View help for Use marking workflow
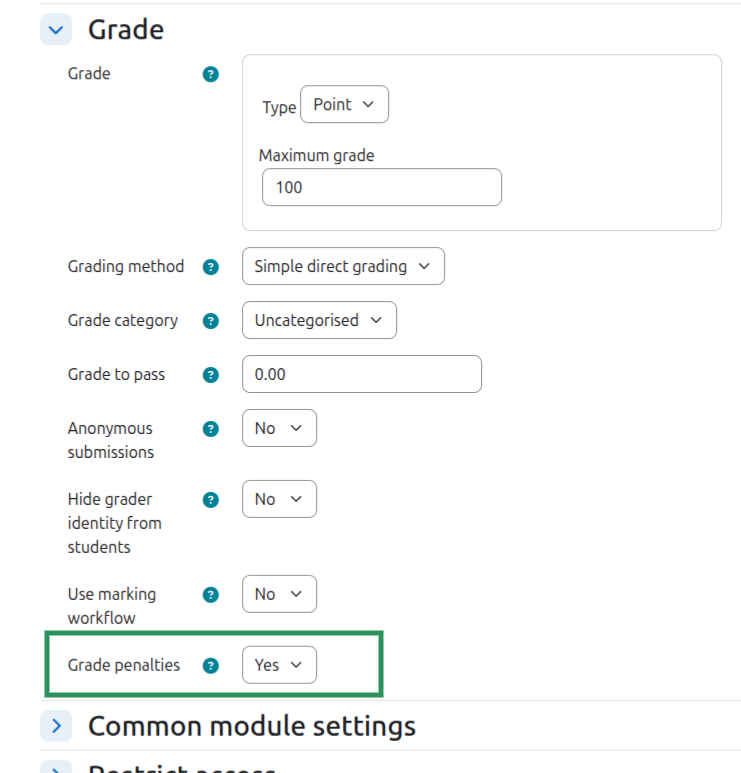 pyautogui.click(x=211, y=595)
